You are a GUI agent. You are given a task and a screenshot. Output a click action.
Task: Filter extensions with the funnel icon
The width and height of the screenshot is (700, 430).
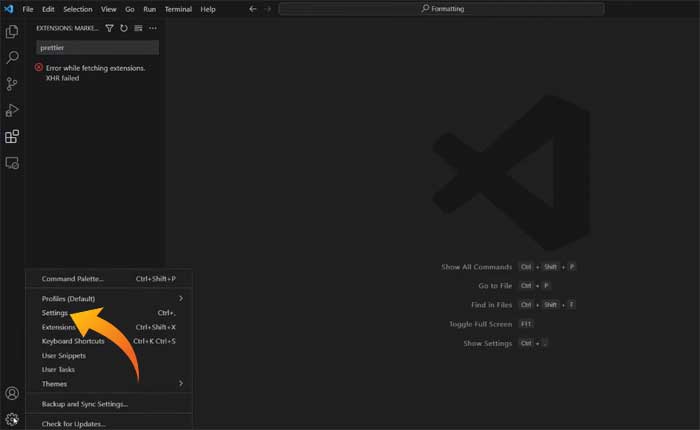tap(109, 28)
